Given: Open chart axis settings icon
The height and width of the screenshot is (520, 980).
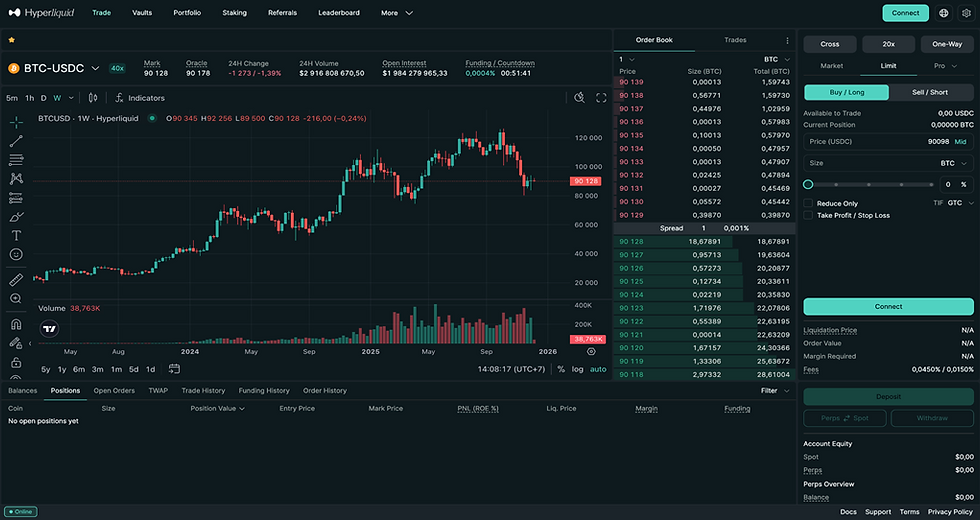Looking at the screenshot, I should (591, 351).
